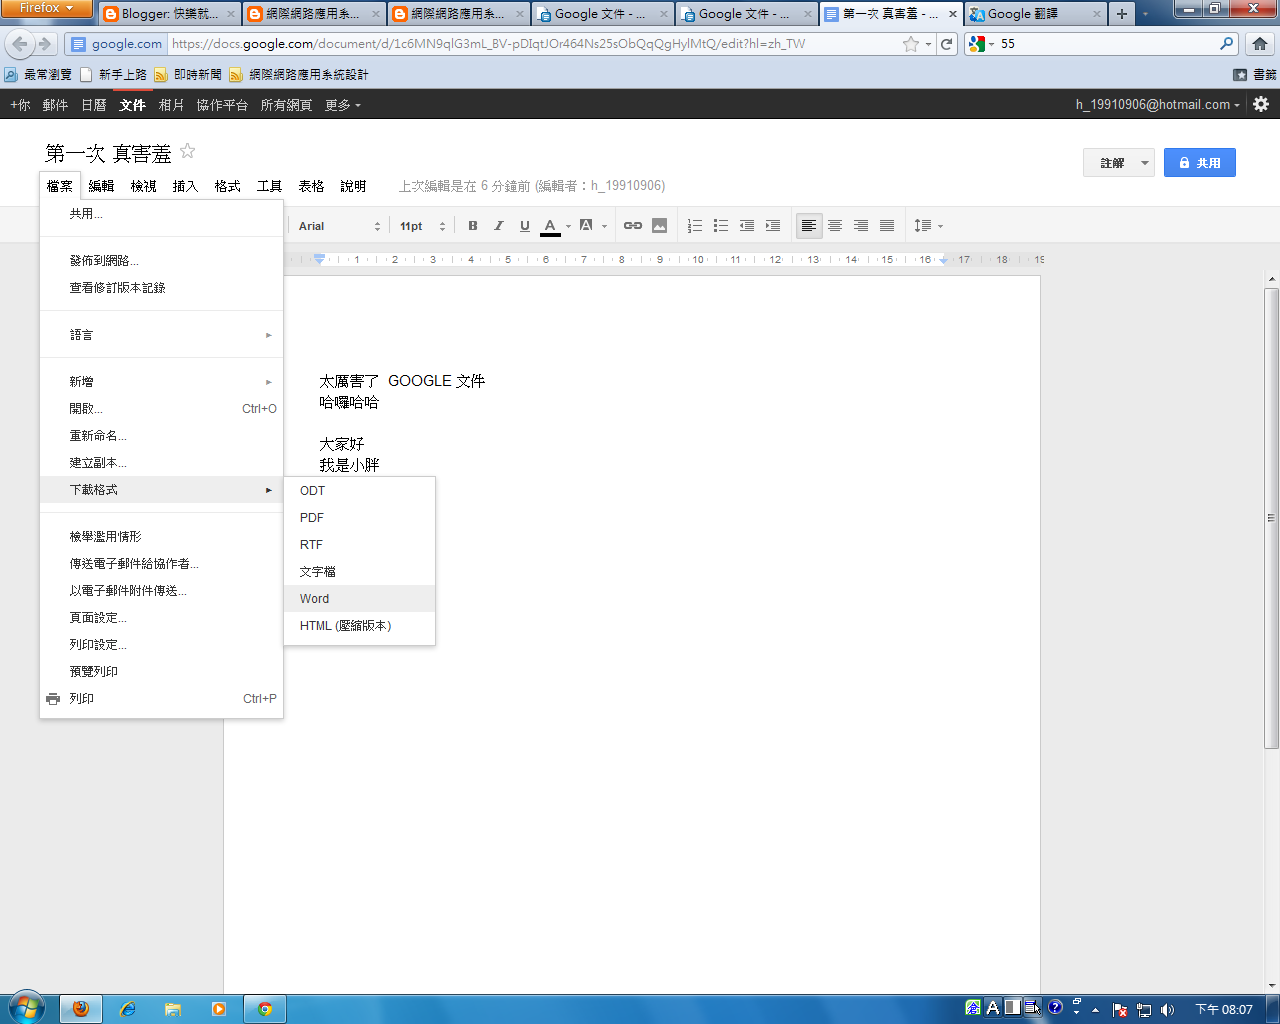Expand 語言 submenu
The height and width of the screenshot is (1024, 1280).
pos(161,335)
